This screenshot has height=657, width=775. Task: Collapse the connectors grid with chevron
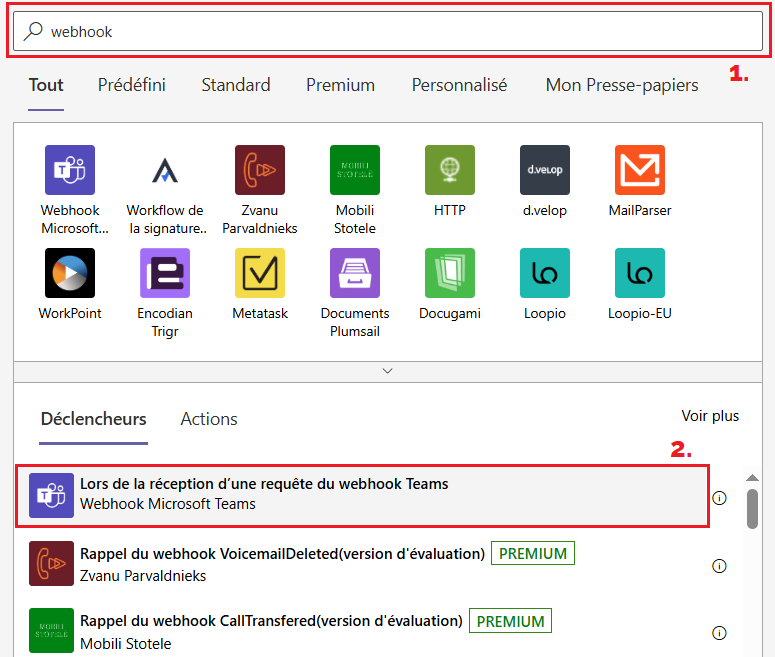tap(388, 370)
